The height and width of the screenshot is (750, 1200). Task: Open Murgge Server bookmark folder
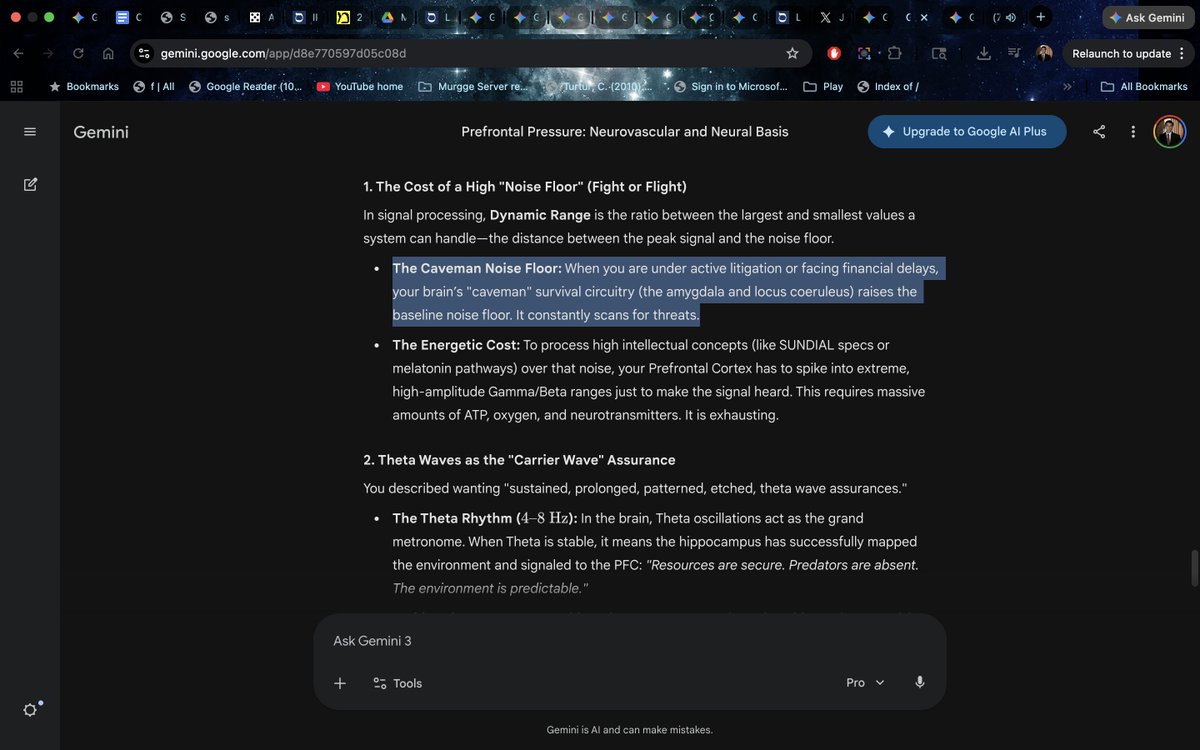(x=472, y=87)
